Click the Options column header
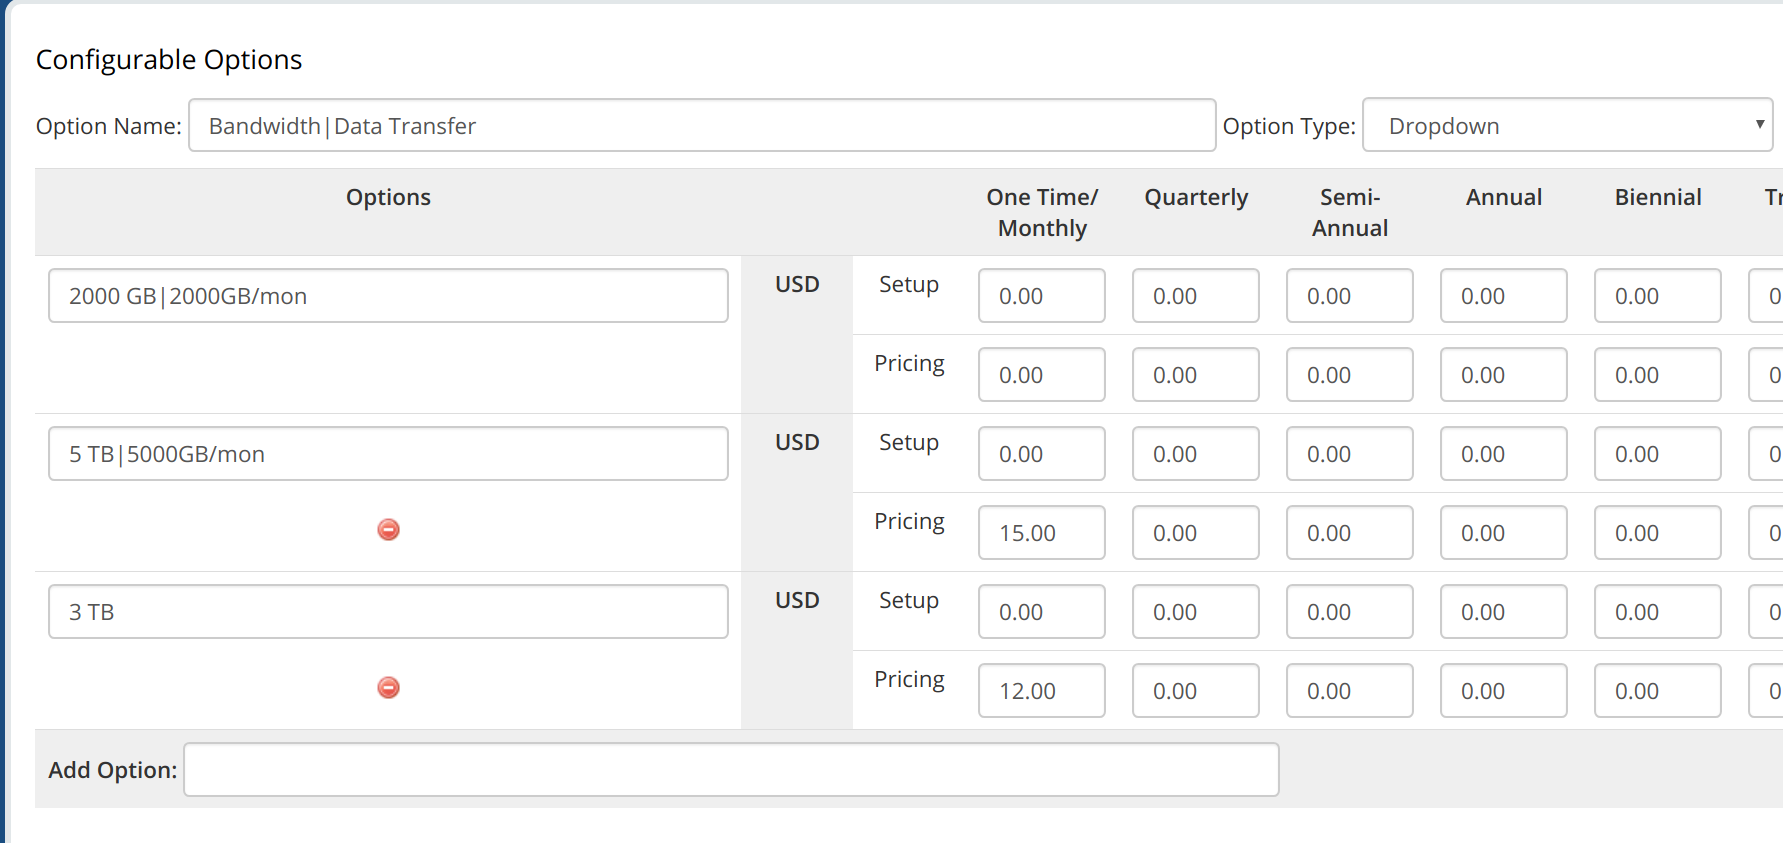 [x=388, y=197]
